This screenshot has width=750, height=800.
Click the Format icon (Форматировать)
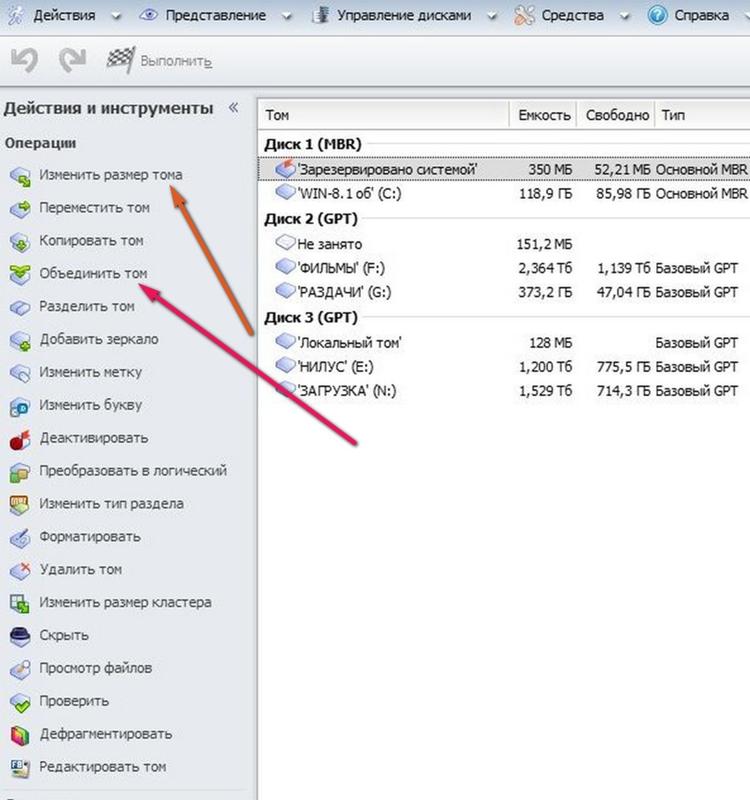click(x=20, y=538)
